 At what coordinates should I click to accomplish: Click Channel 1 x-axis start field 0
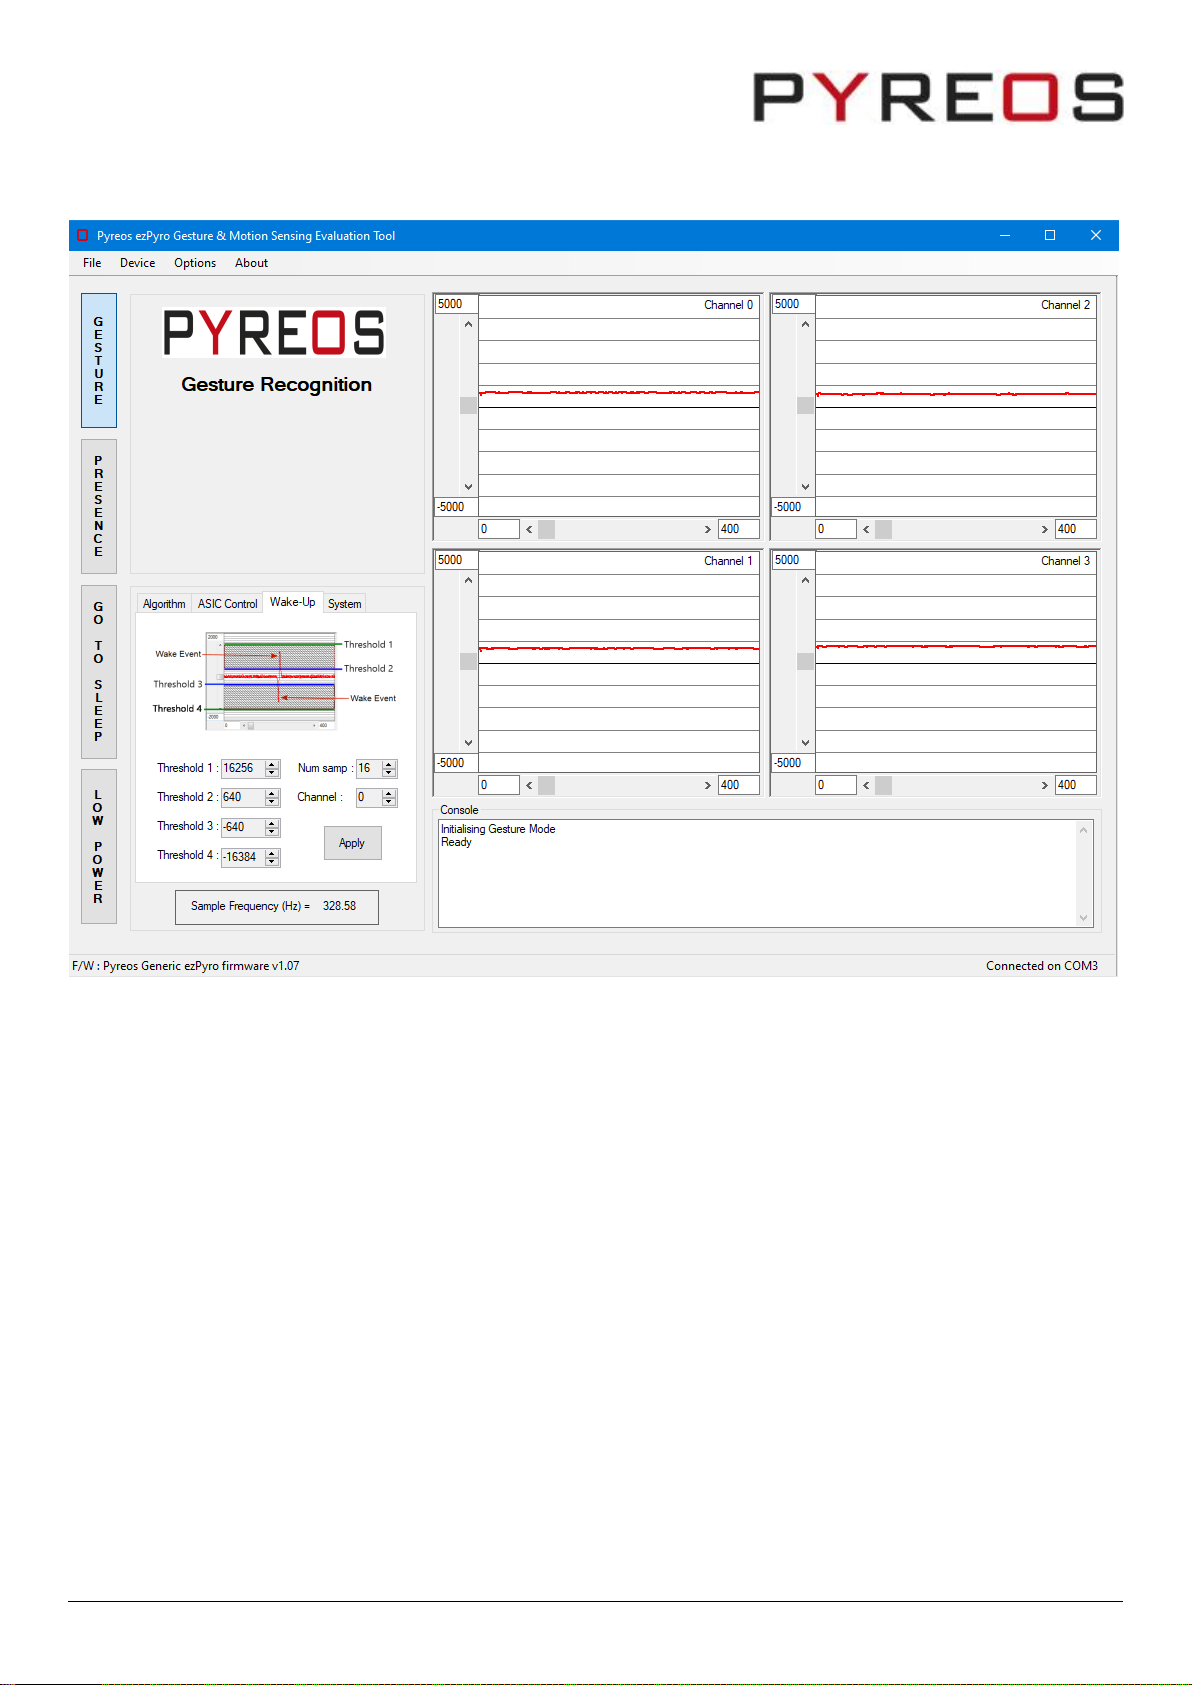pyautogui.click(x=498, y=786)
